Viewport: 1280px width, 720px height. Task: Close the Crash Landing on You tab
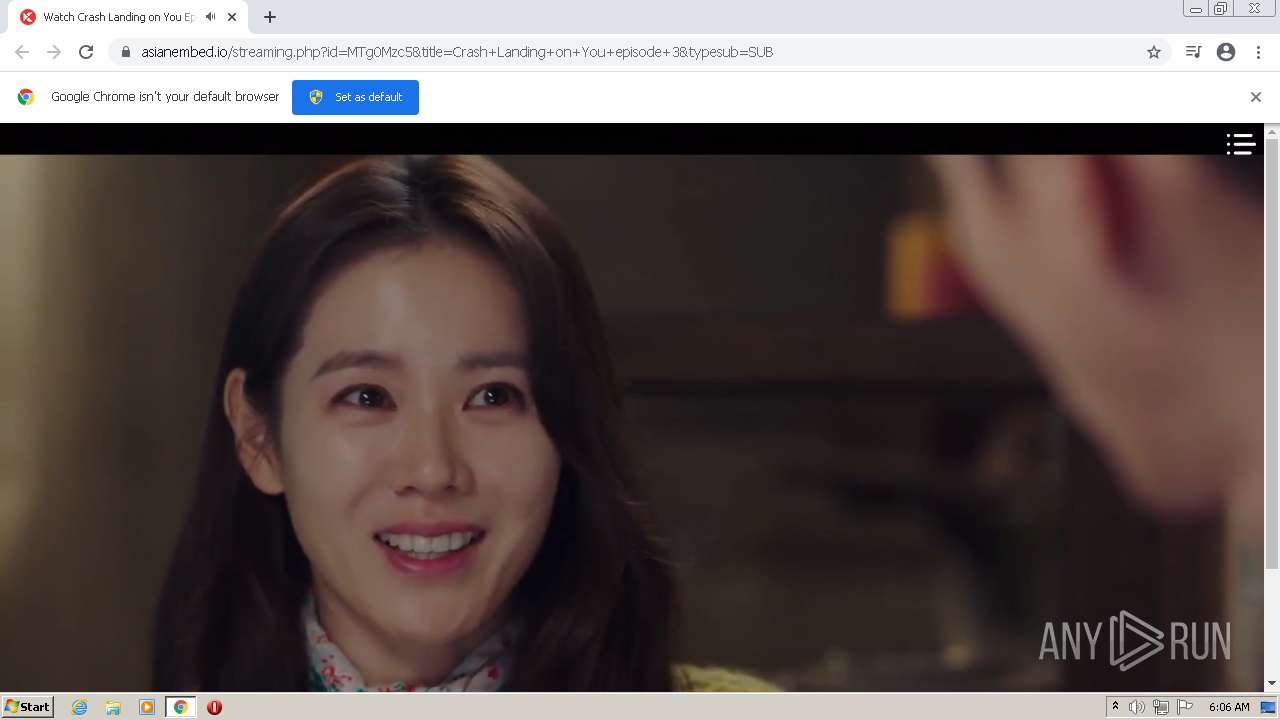coord(232,17)
